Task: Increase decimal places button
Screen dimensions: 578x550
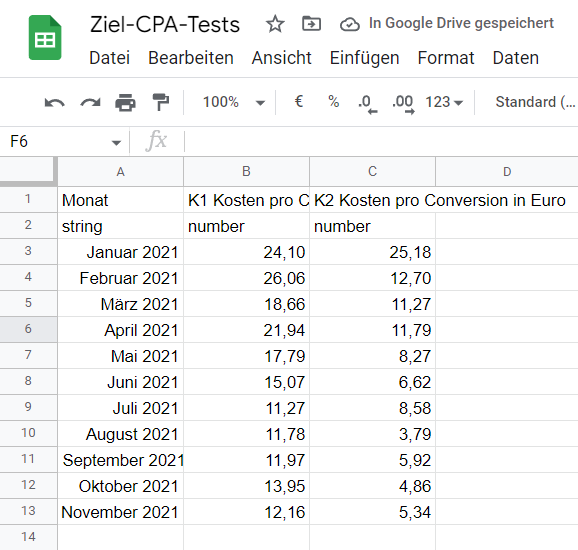Action: pos(403,104)
